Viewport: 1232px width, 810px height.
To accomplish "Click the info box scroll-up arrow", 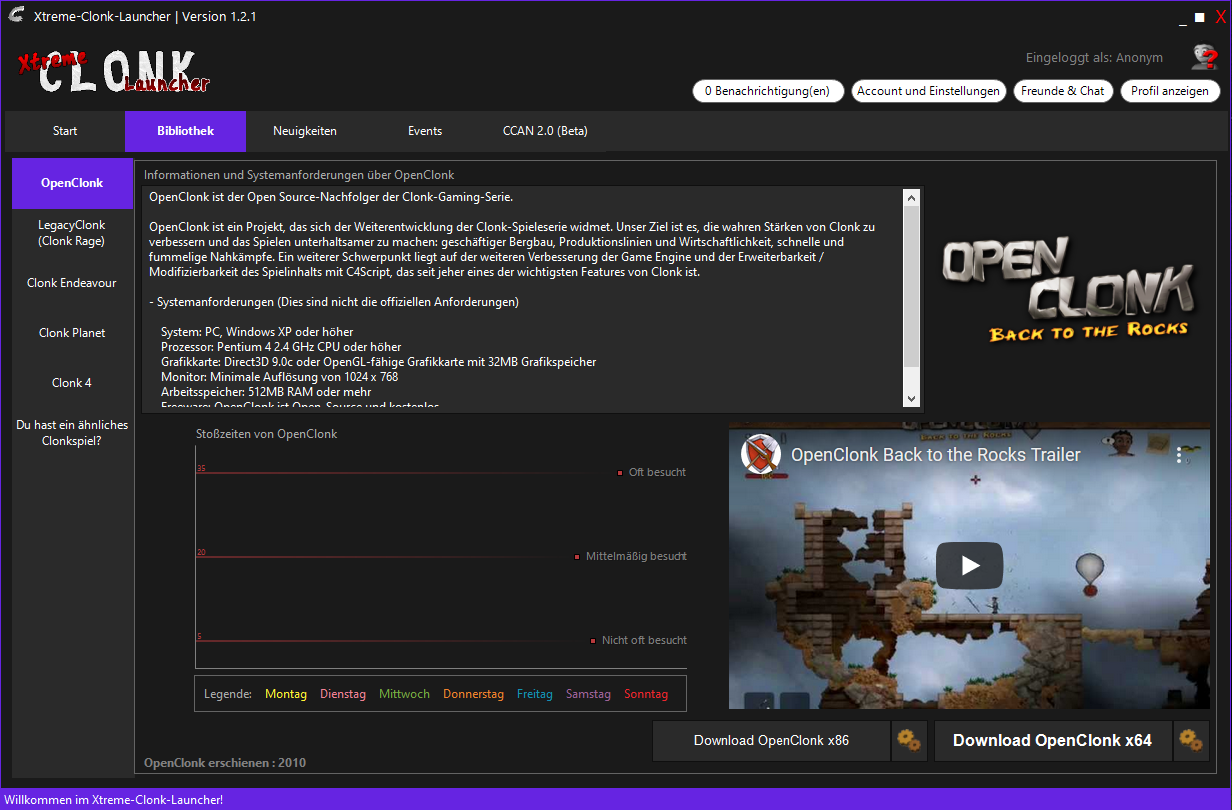I will pyautogui.click(x=911, y=198).
